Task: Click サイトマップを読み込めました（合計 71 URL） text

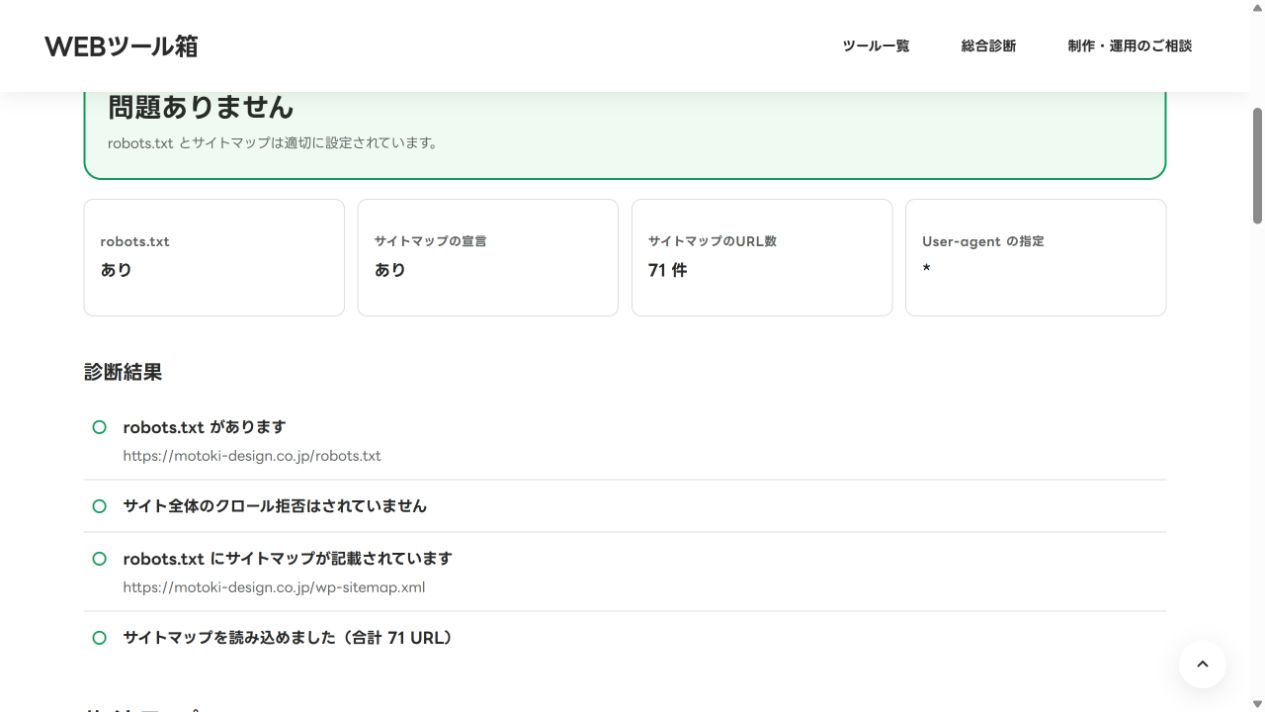Action: click(288, 638)
